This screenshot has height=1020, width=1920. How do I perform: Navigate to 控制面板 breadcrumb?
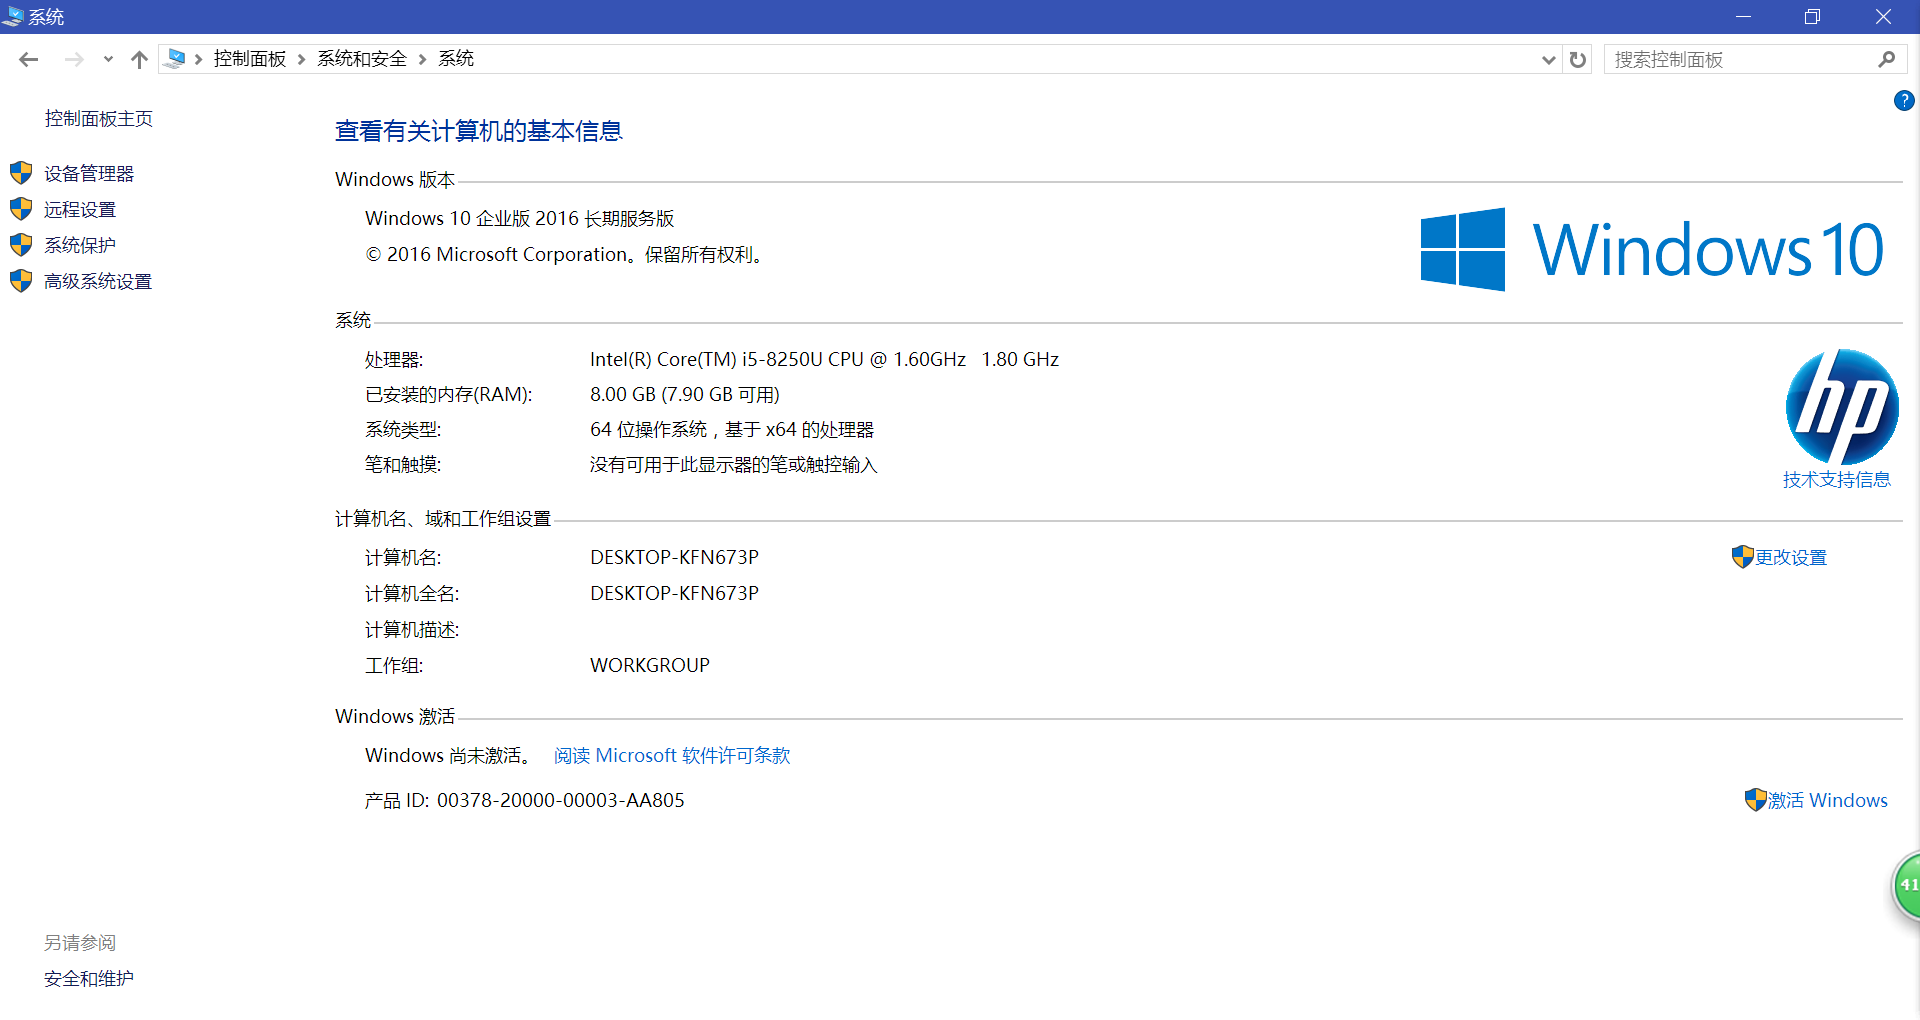249,58
